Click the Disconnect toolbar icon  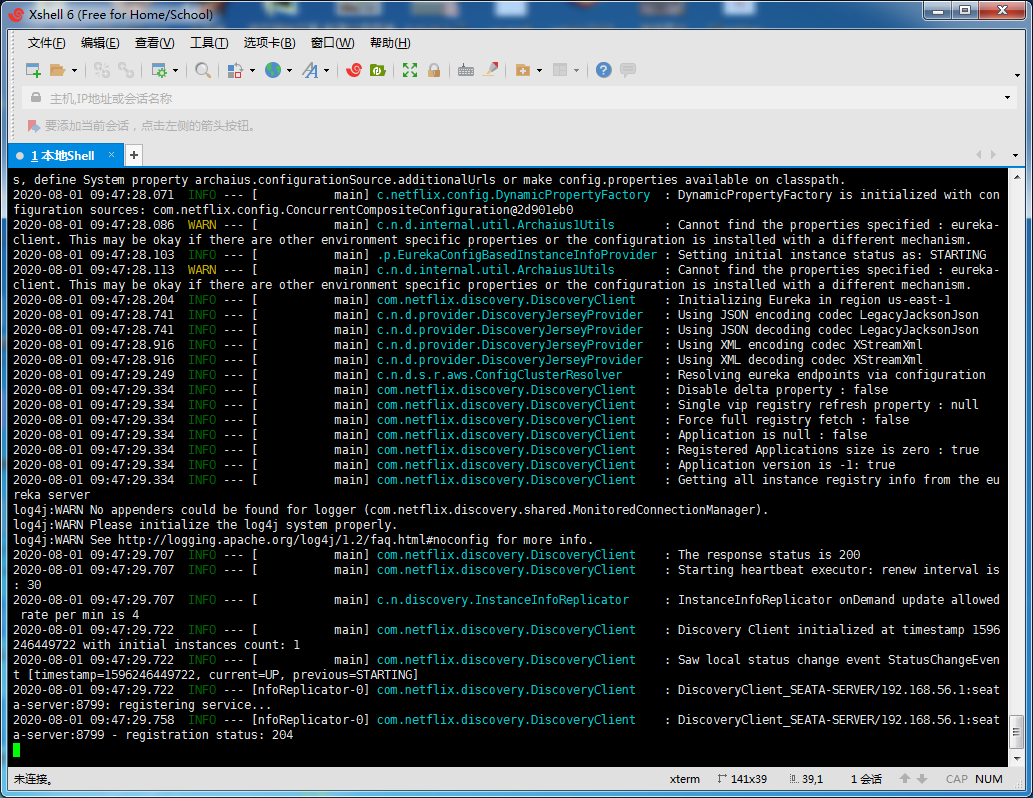click(101, 71)
